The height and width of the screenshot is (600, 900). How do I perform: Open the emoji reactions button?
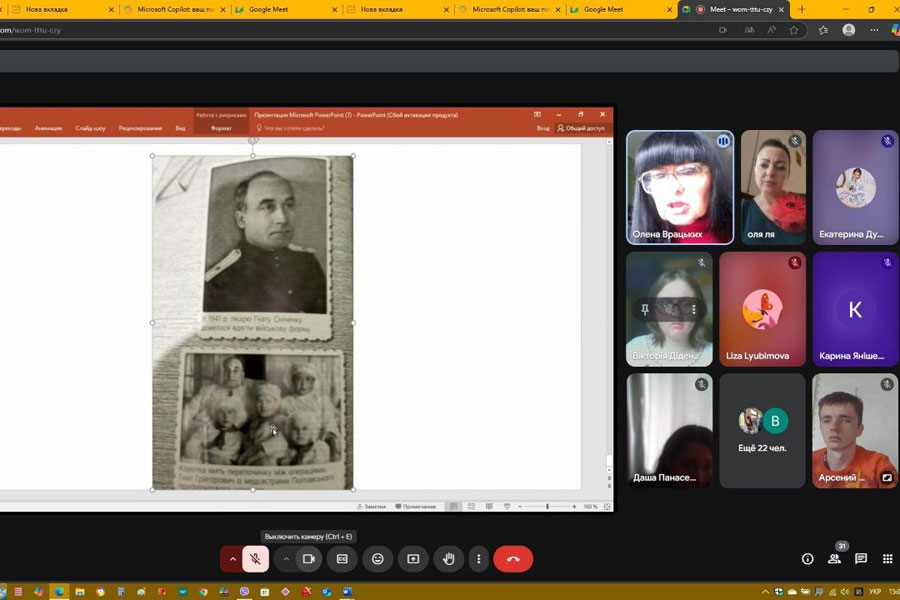tap(377, 559)
